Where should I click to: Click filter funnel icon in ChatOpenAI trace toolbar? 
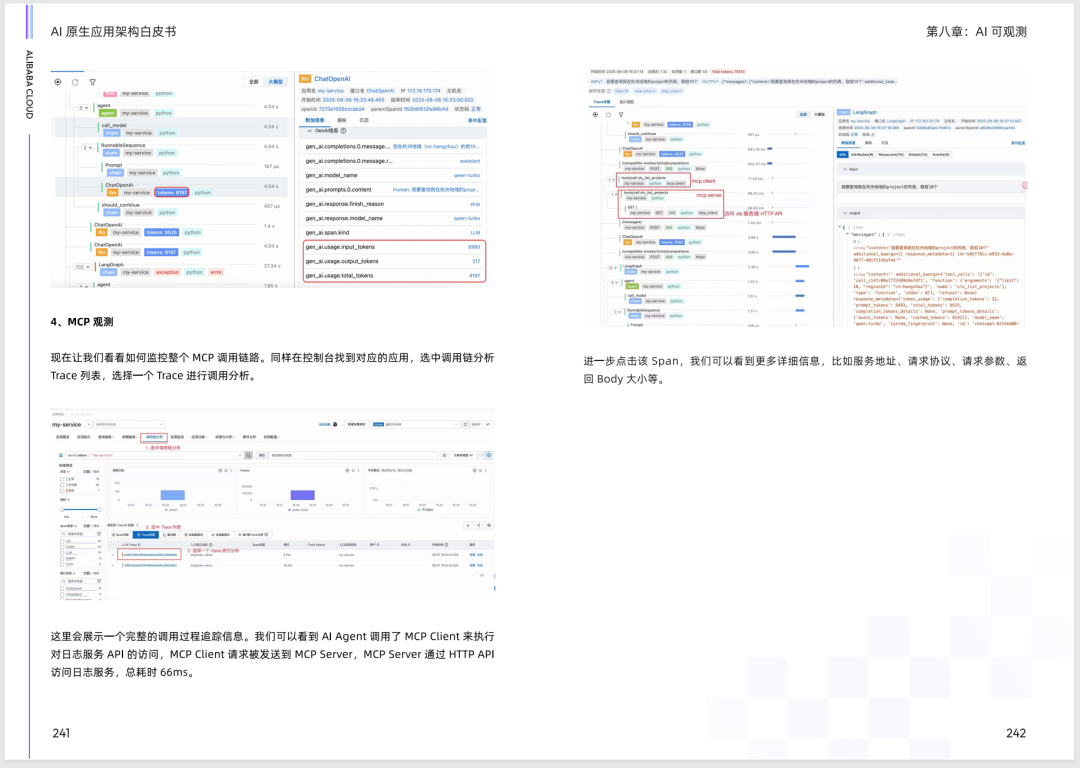point(92,82)
